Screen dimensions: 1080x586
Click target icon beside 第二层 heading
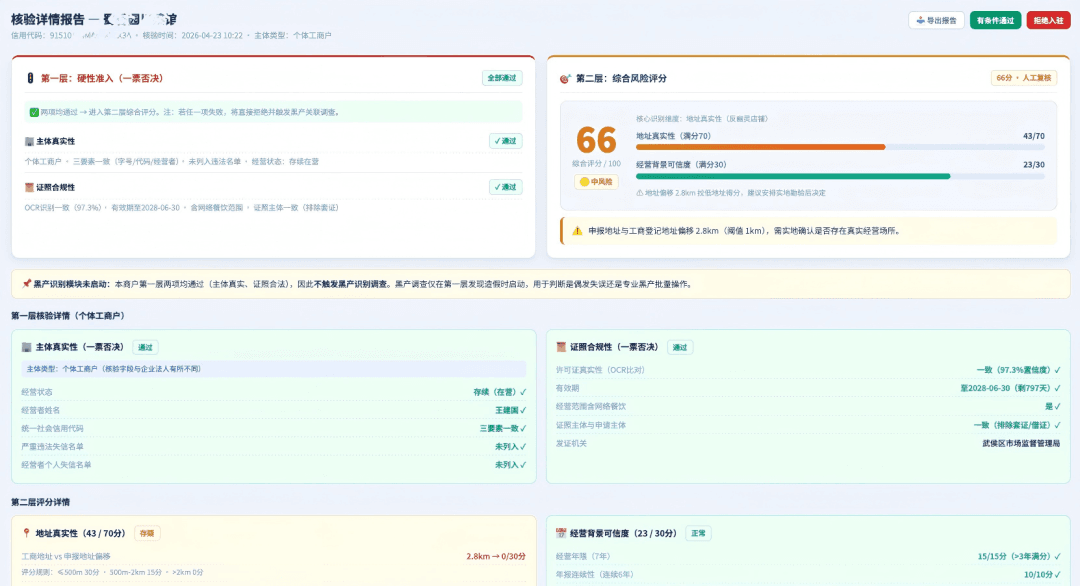565,79
